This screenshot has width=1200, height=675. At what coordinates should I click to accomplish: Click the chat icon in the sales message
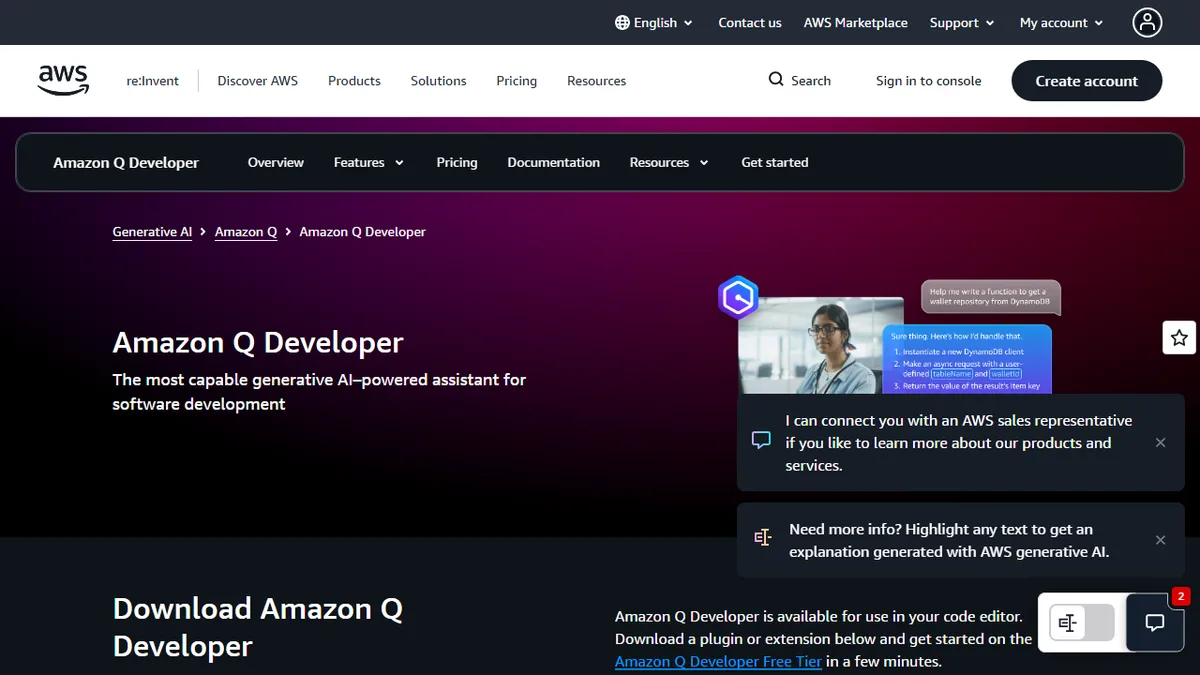tap(761, 441)
